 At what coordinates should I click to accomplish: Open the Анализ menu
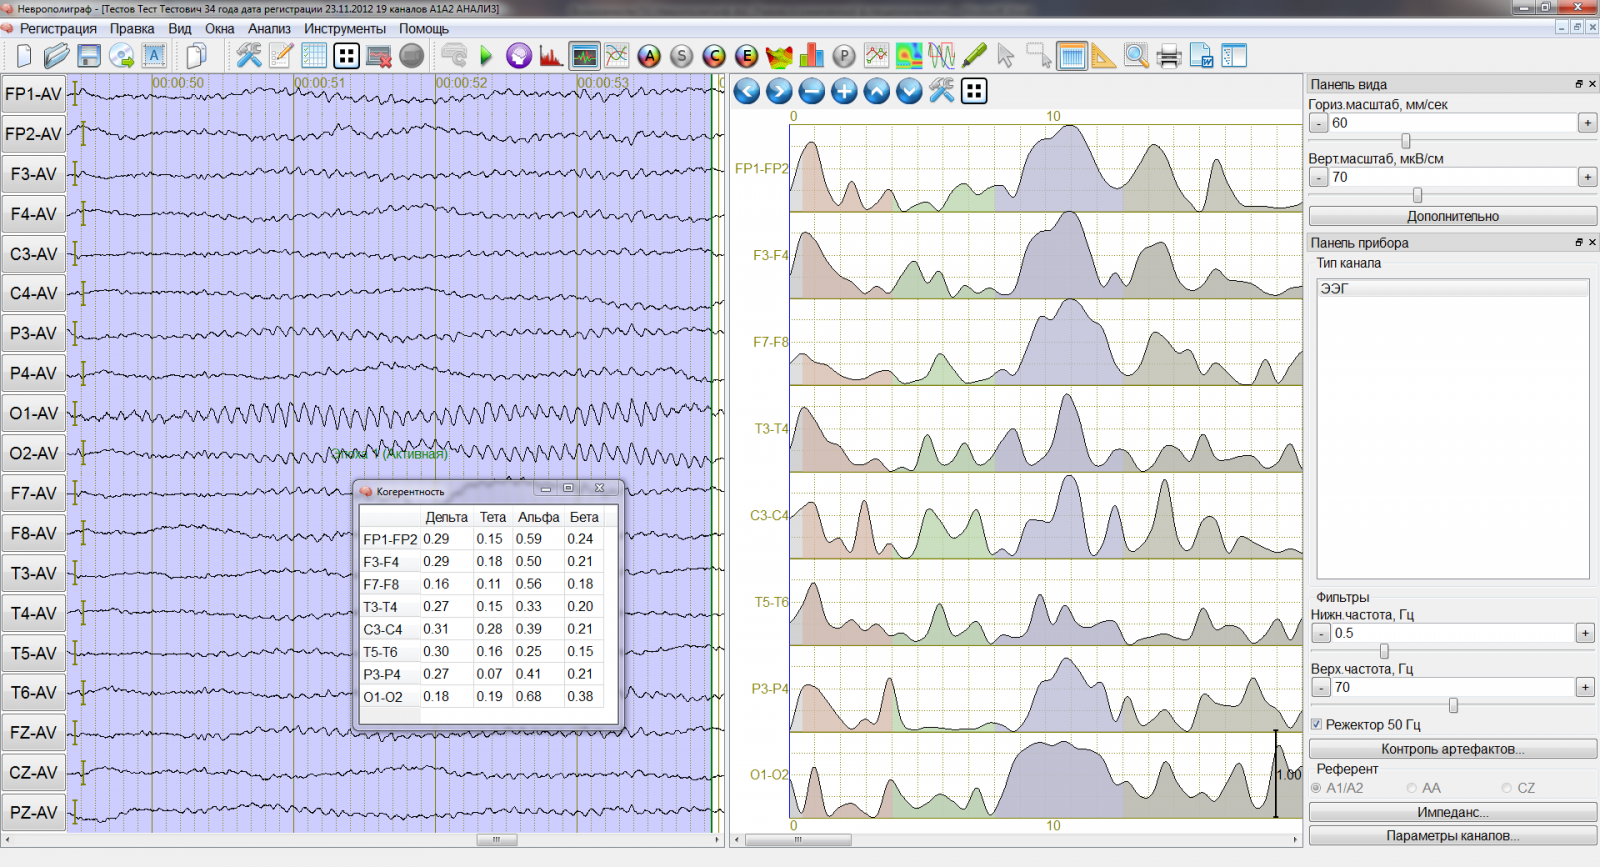(x=269, y=29)
